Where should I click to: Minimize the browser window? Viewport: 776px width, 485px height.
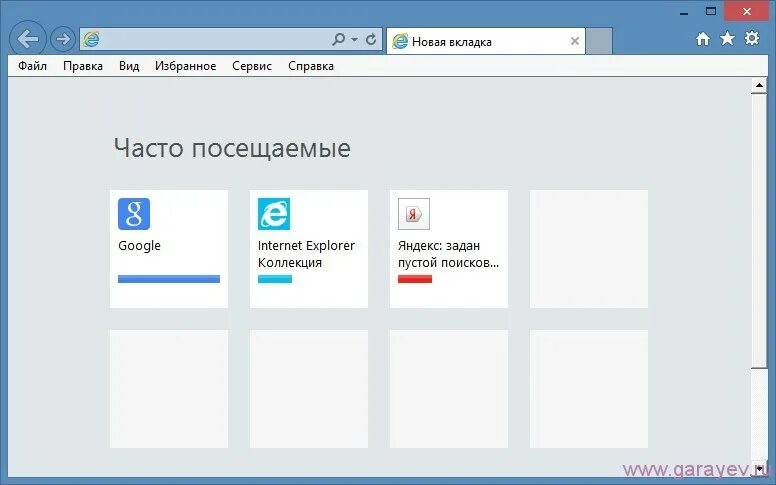point(684,12)
